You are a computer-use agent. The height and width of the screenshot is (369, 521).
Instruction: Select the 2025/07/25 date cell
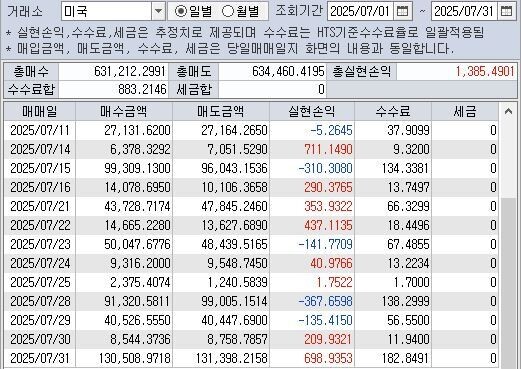click(x=40, y=282)
